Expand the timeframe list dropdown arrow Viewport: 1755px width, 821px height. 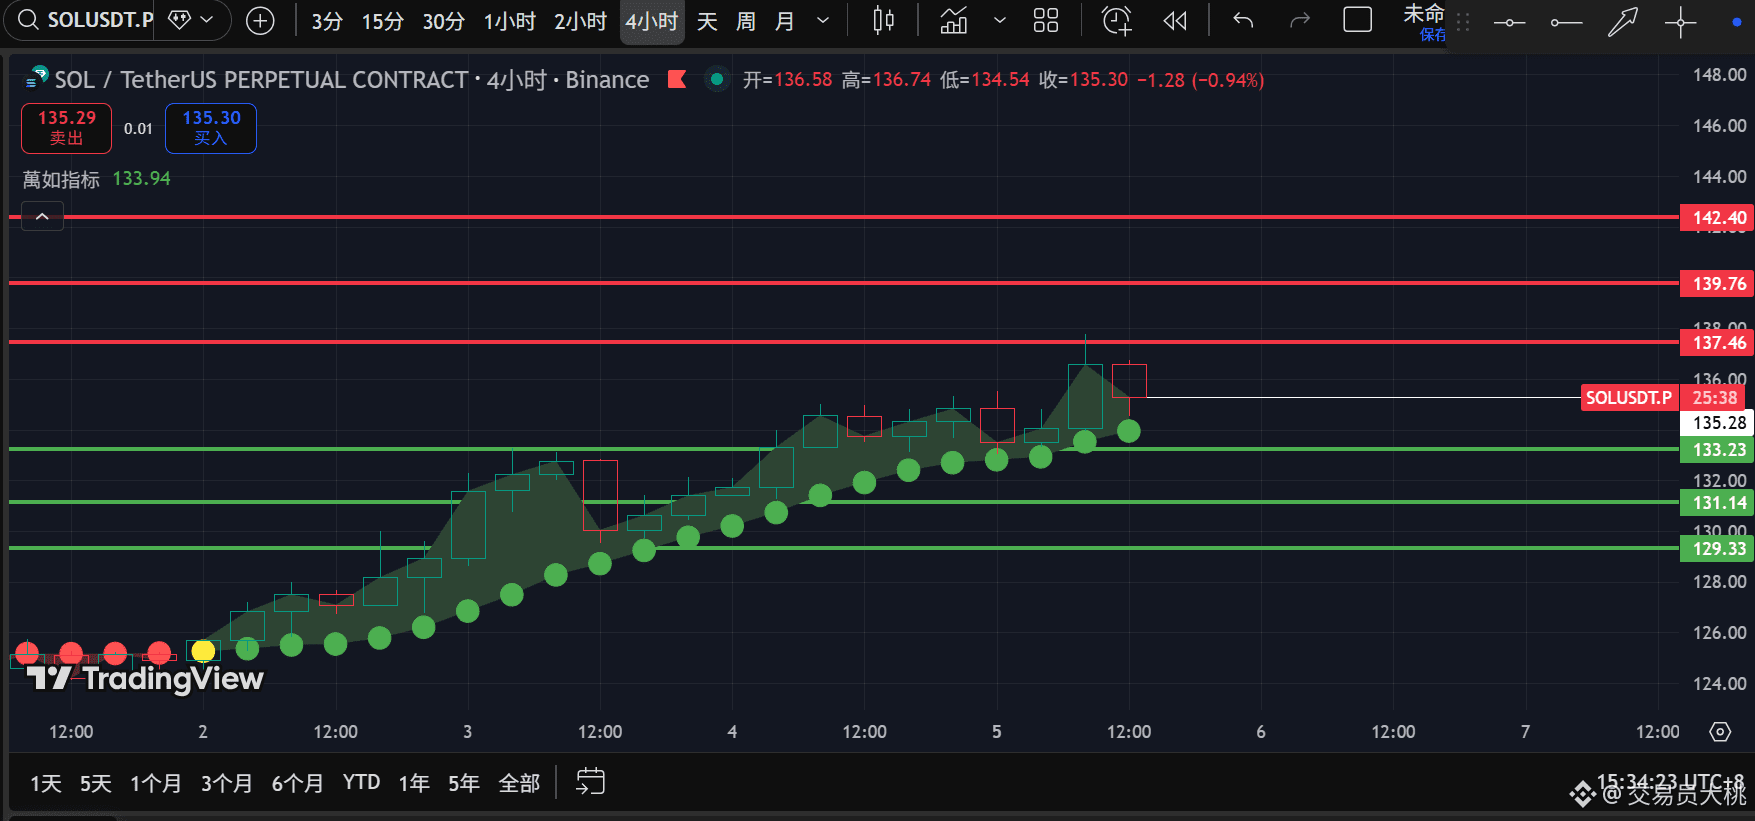pyautogui.click(x=823, y=21)
